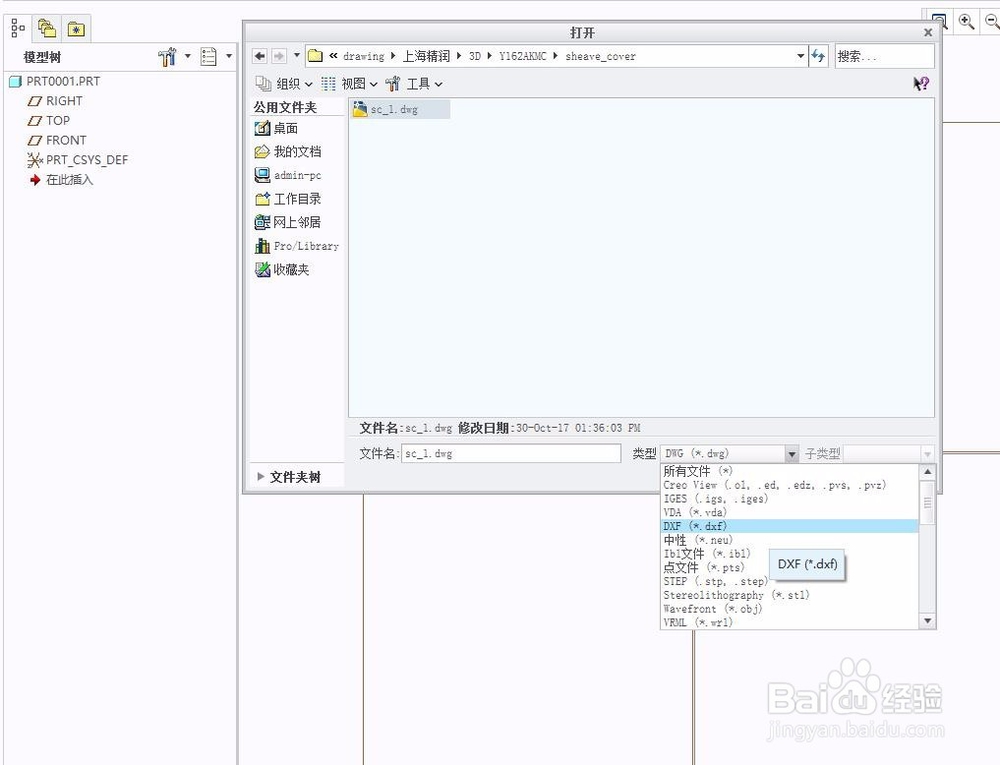Choose Stereolithography (*.stl) type
The image size is (1000, 765).
[x=790, y=595]
